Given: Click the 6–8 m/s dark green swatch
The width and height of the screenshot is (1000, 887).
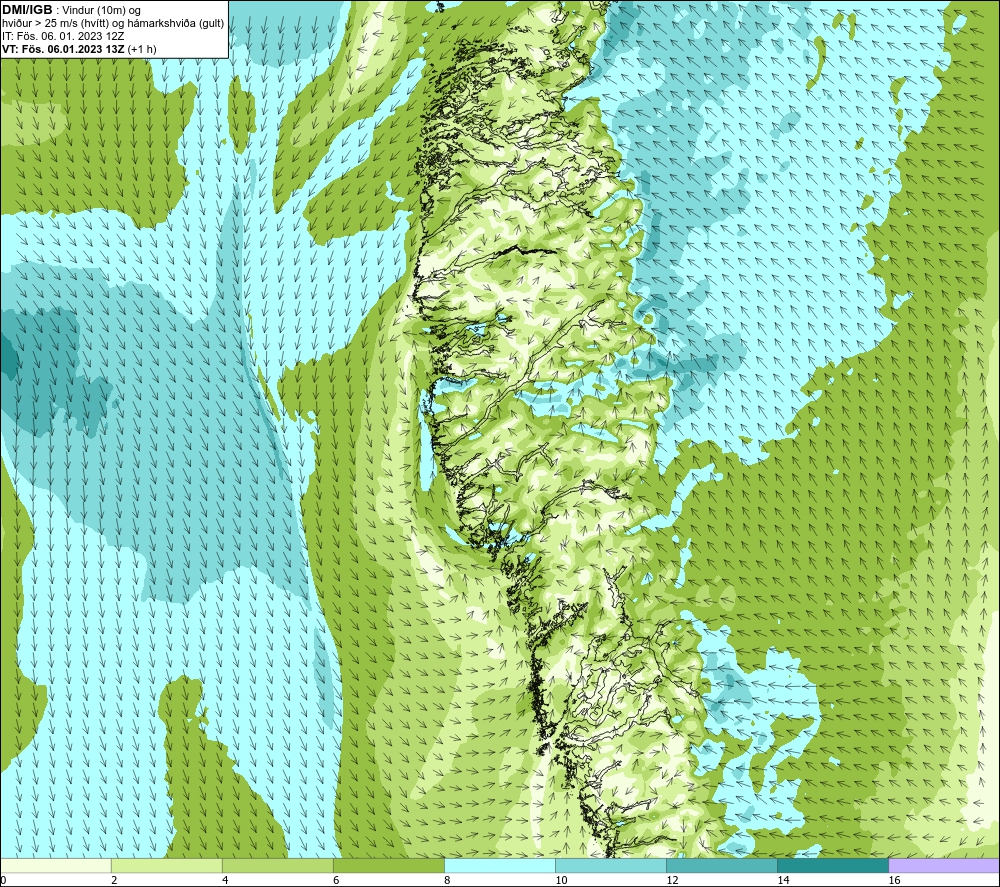Looking at the screenshot, I should [x=388, y=865].
